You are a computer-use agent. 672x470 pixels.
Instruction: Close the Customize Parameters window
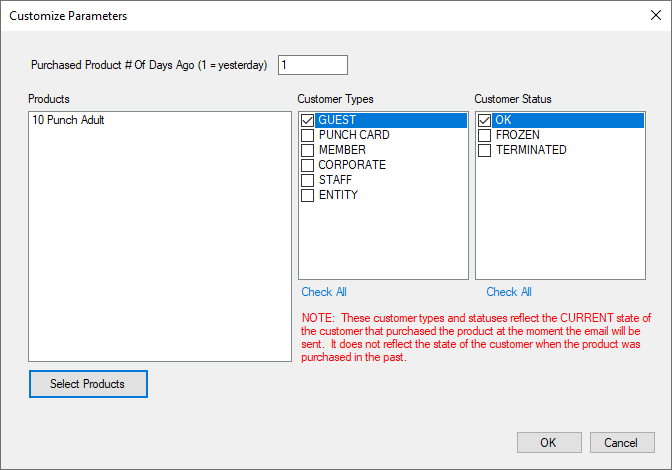[655, 15]
